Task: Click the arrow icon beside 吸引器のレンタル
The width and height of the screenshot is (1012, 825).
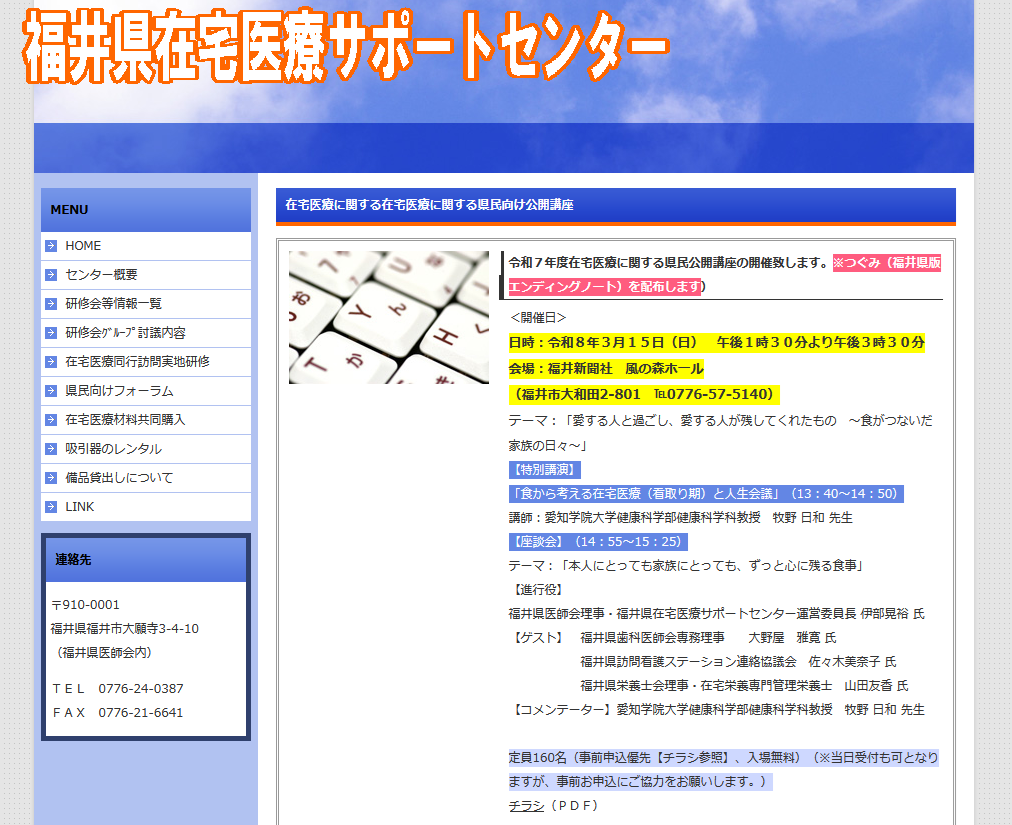Action: [51, 449]
